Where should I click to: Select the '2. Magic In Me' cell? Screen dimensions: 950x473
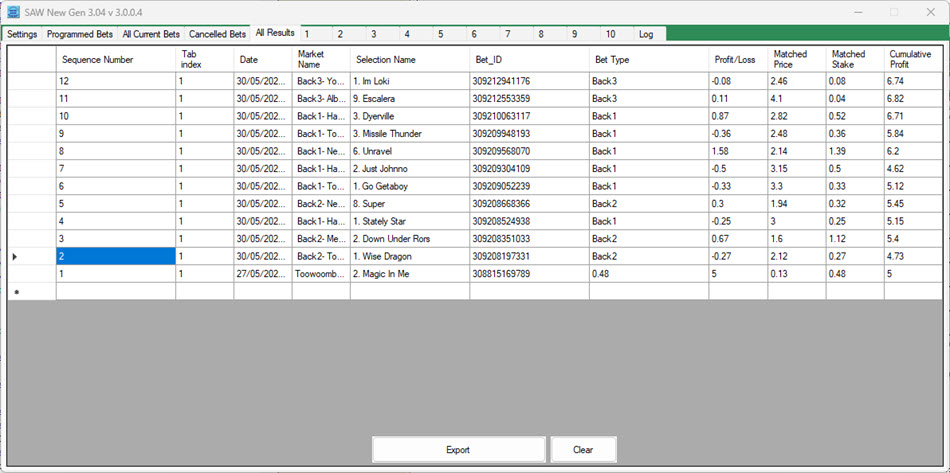pos(409,273)
